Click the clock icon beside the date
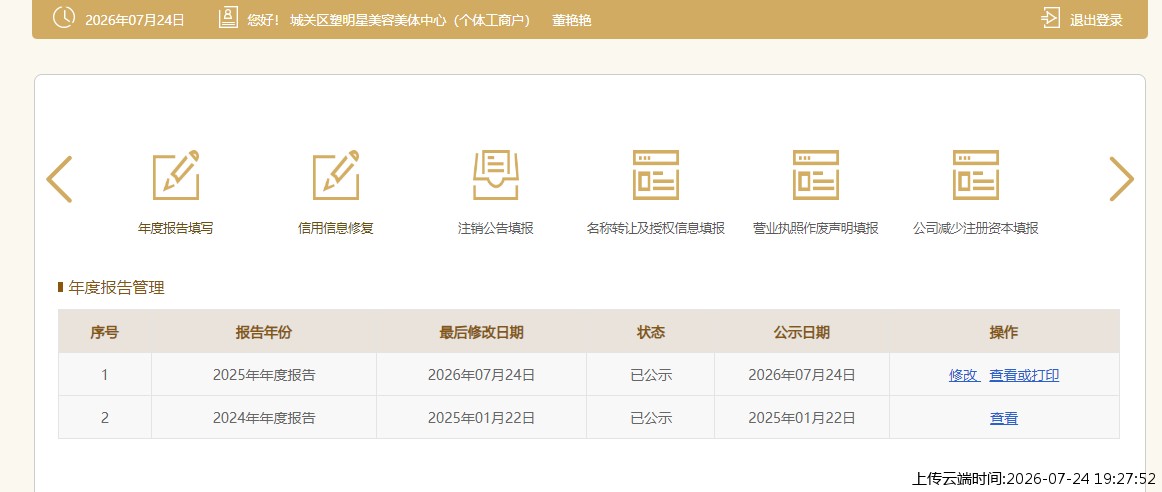1162x492 pixels. (x=64, y=18)
